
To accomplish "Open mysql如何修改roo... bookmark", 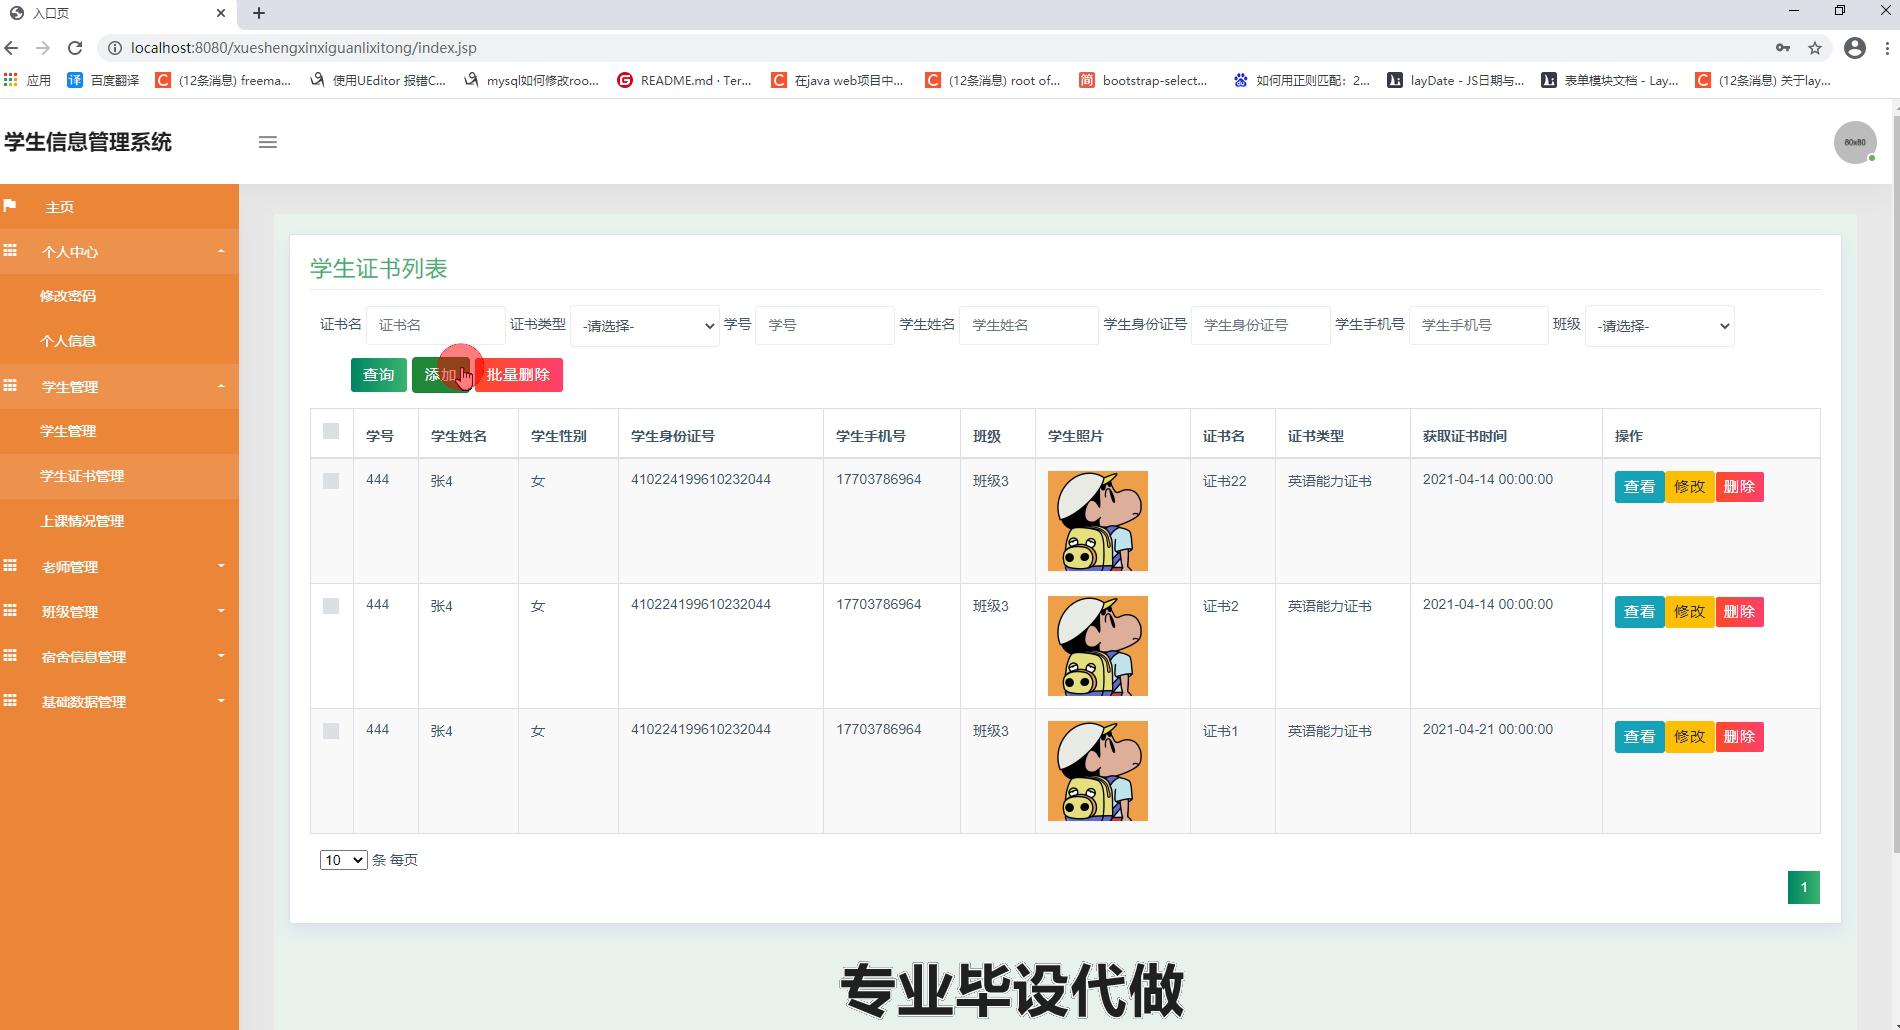I will coord(531,80).
